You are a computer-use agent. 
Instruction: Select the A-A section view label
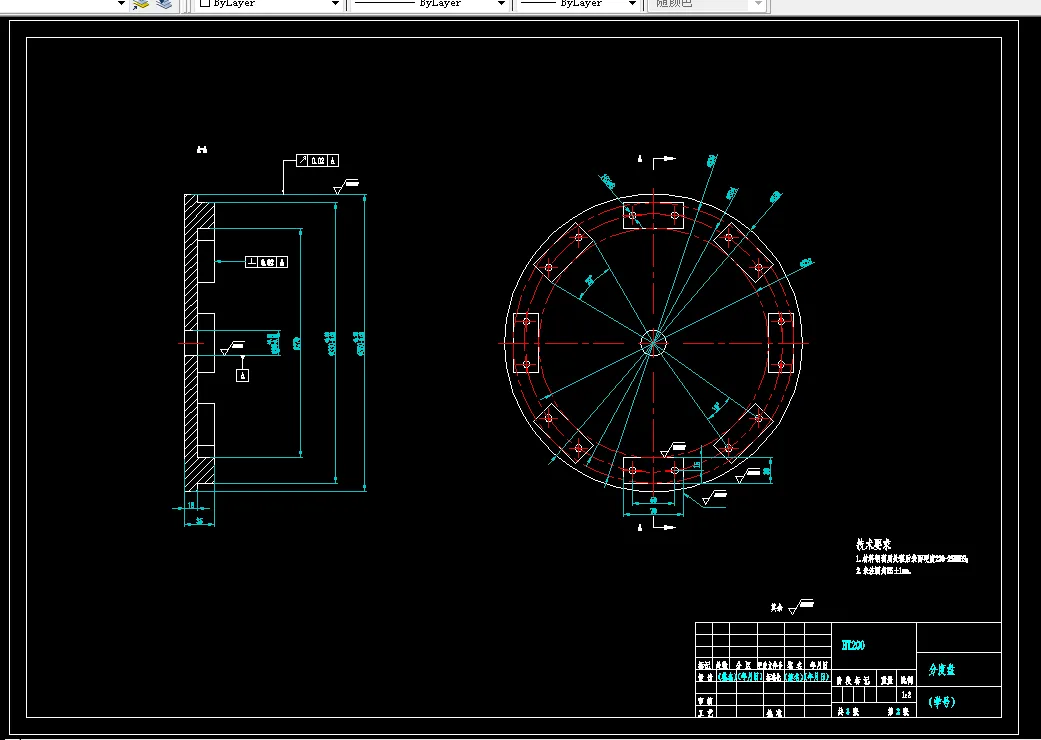coord(202,150)
